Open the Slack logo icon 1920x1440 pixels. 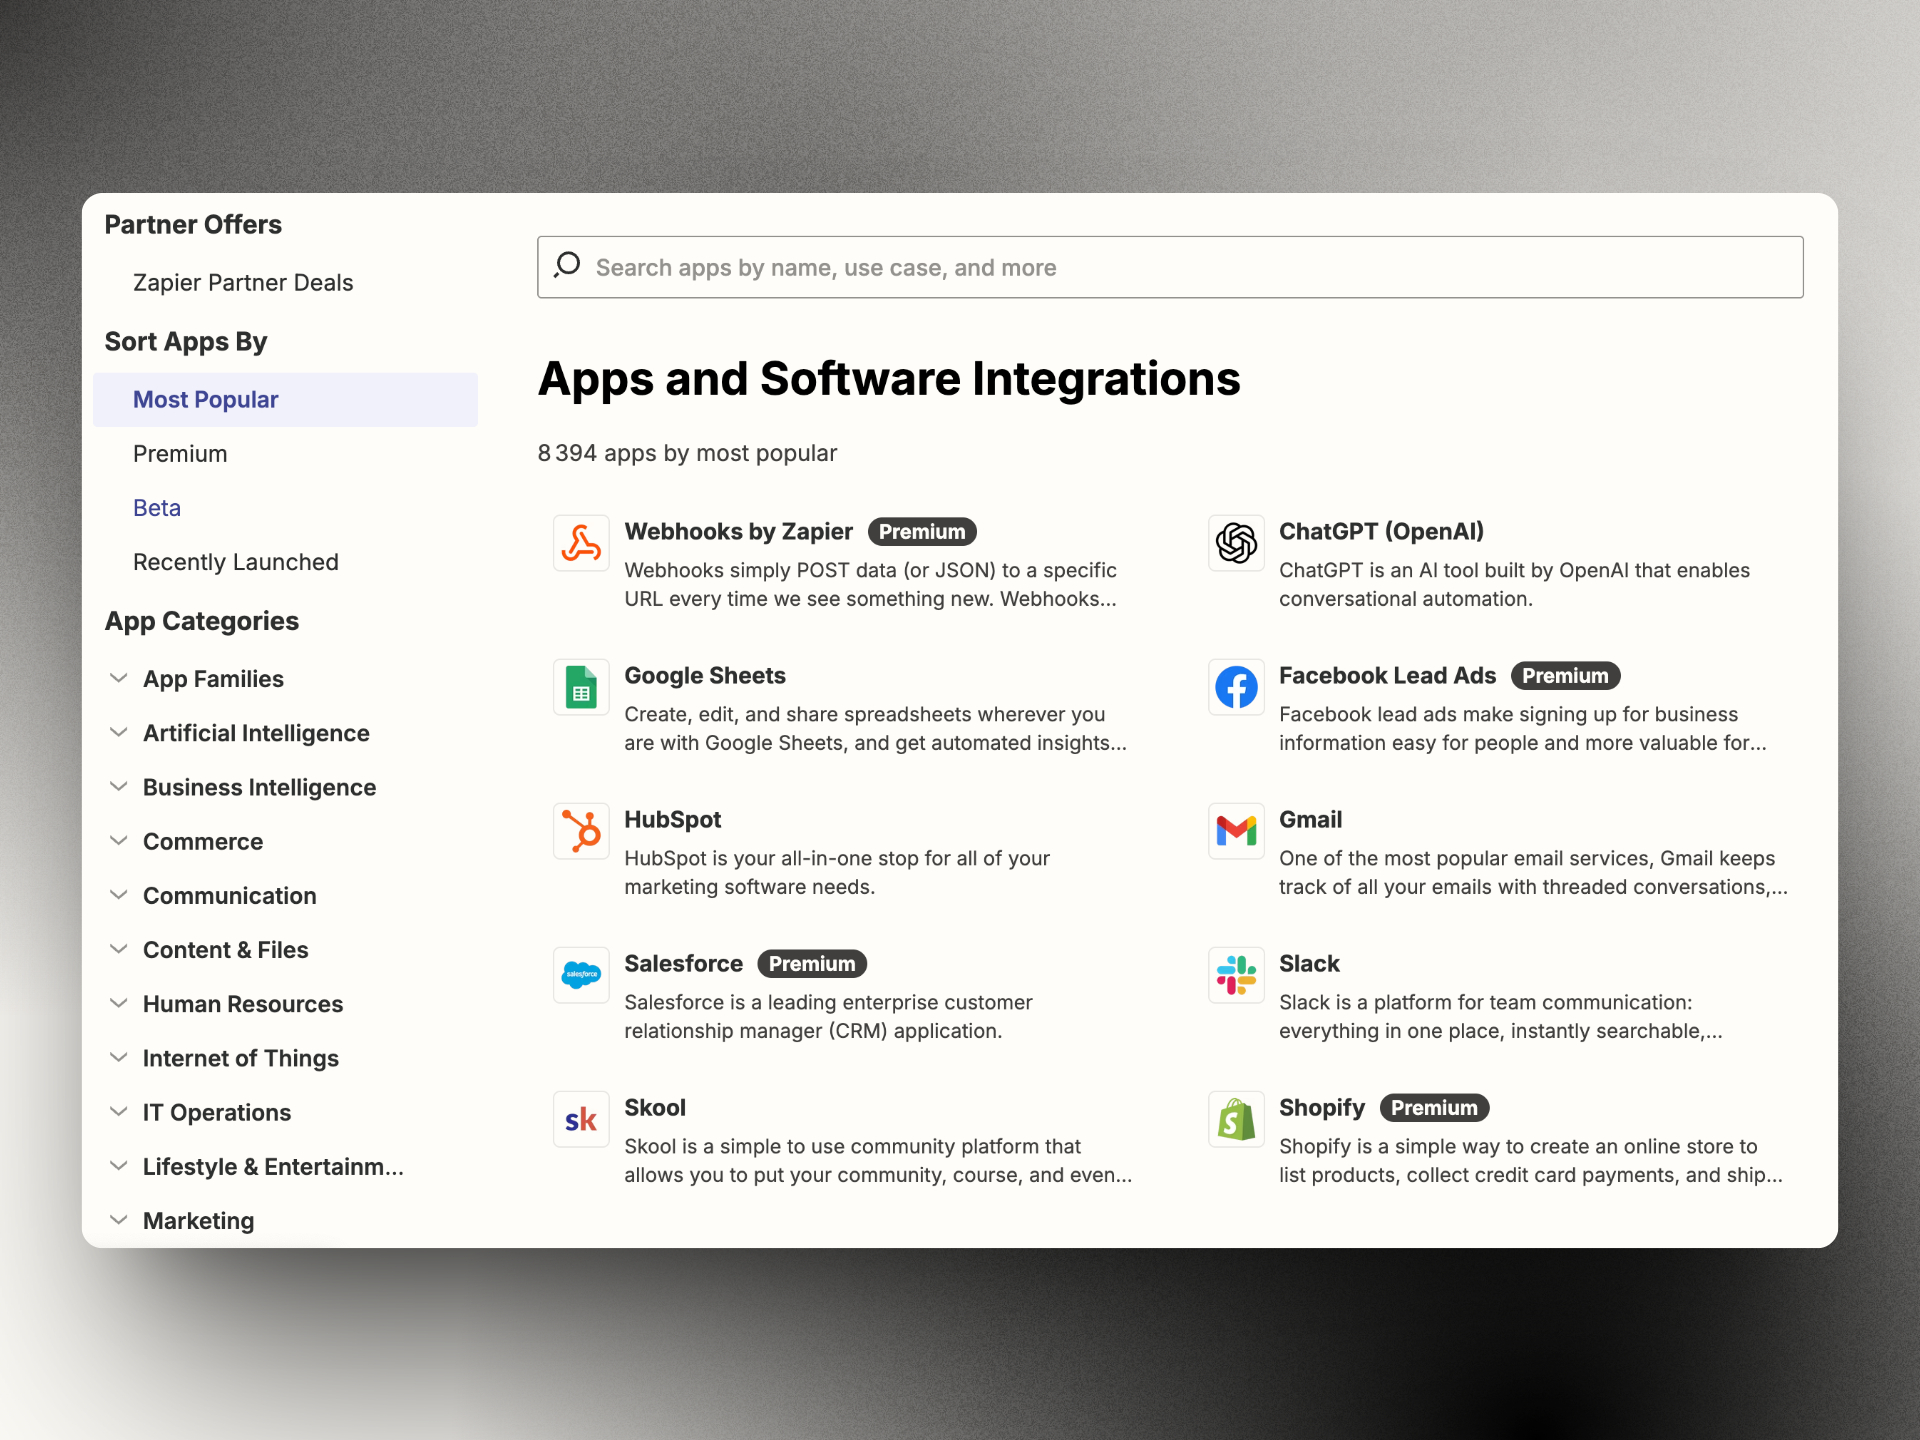pyautogui.click(x=1236, y=975)
